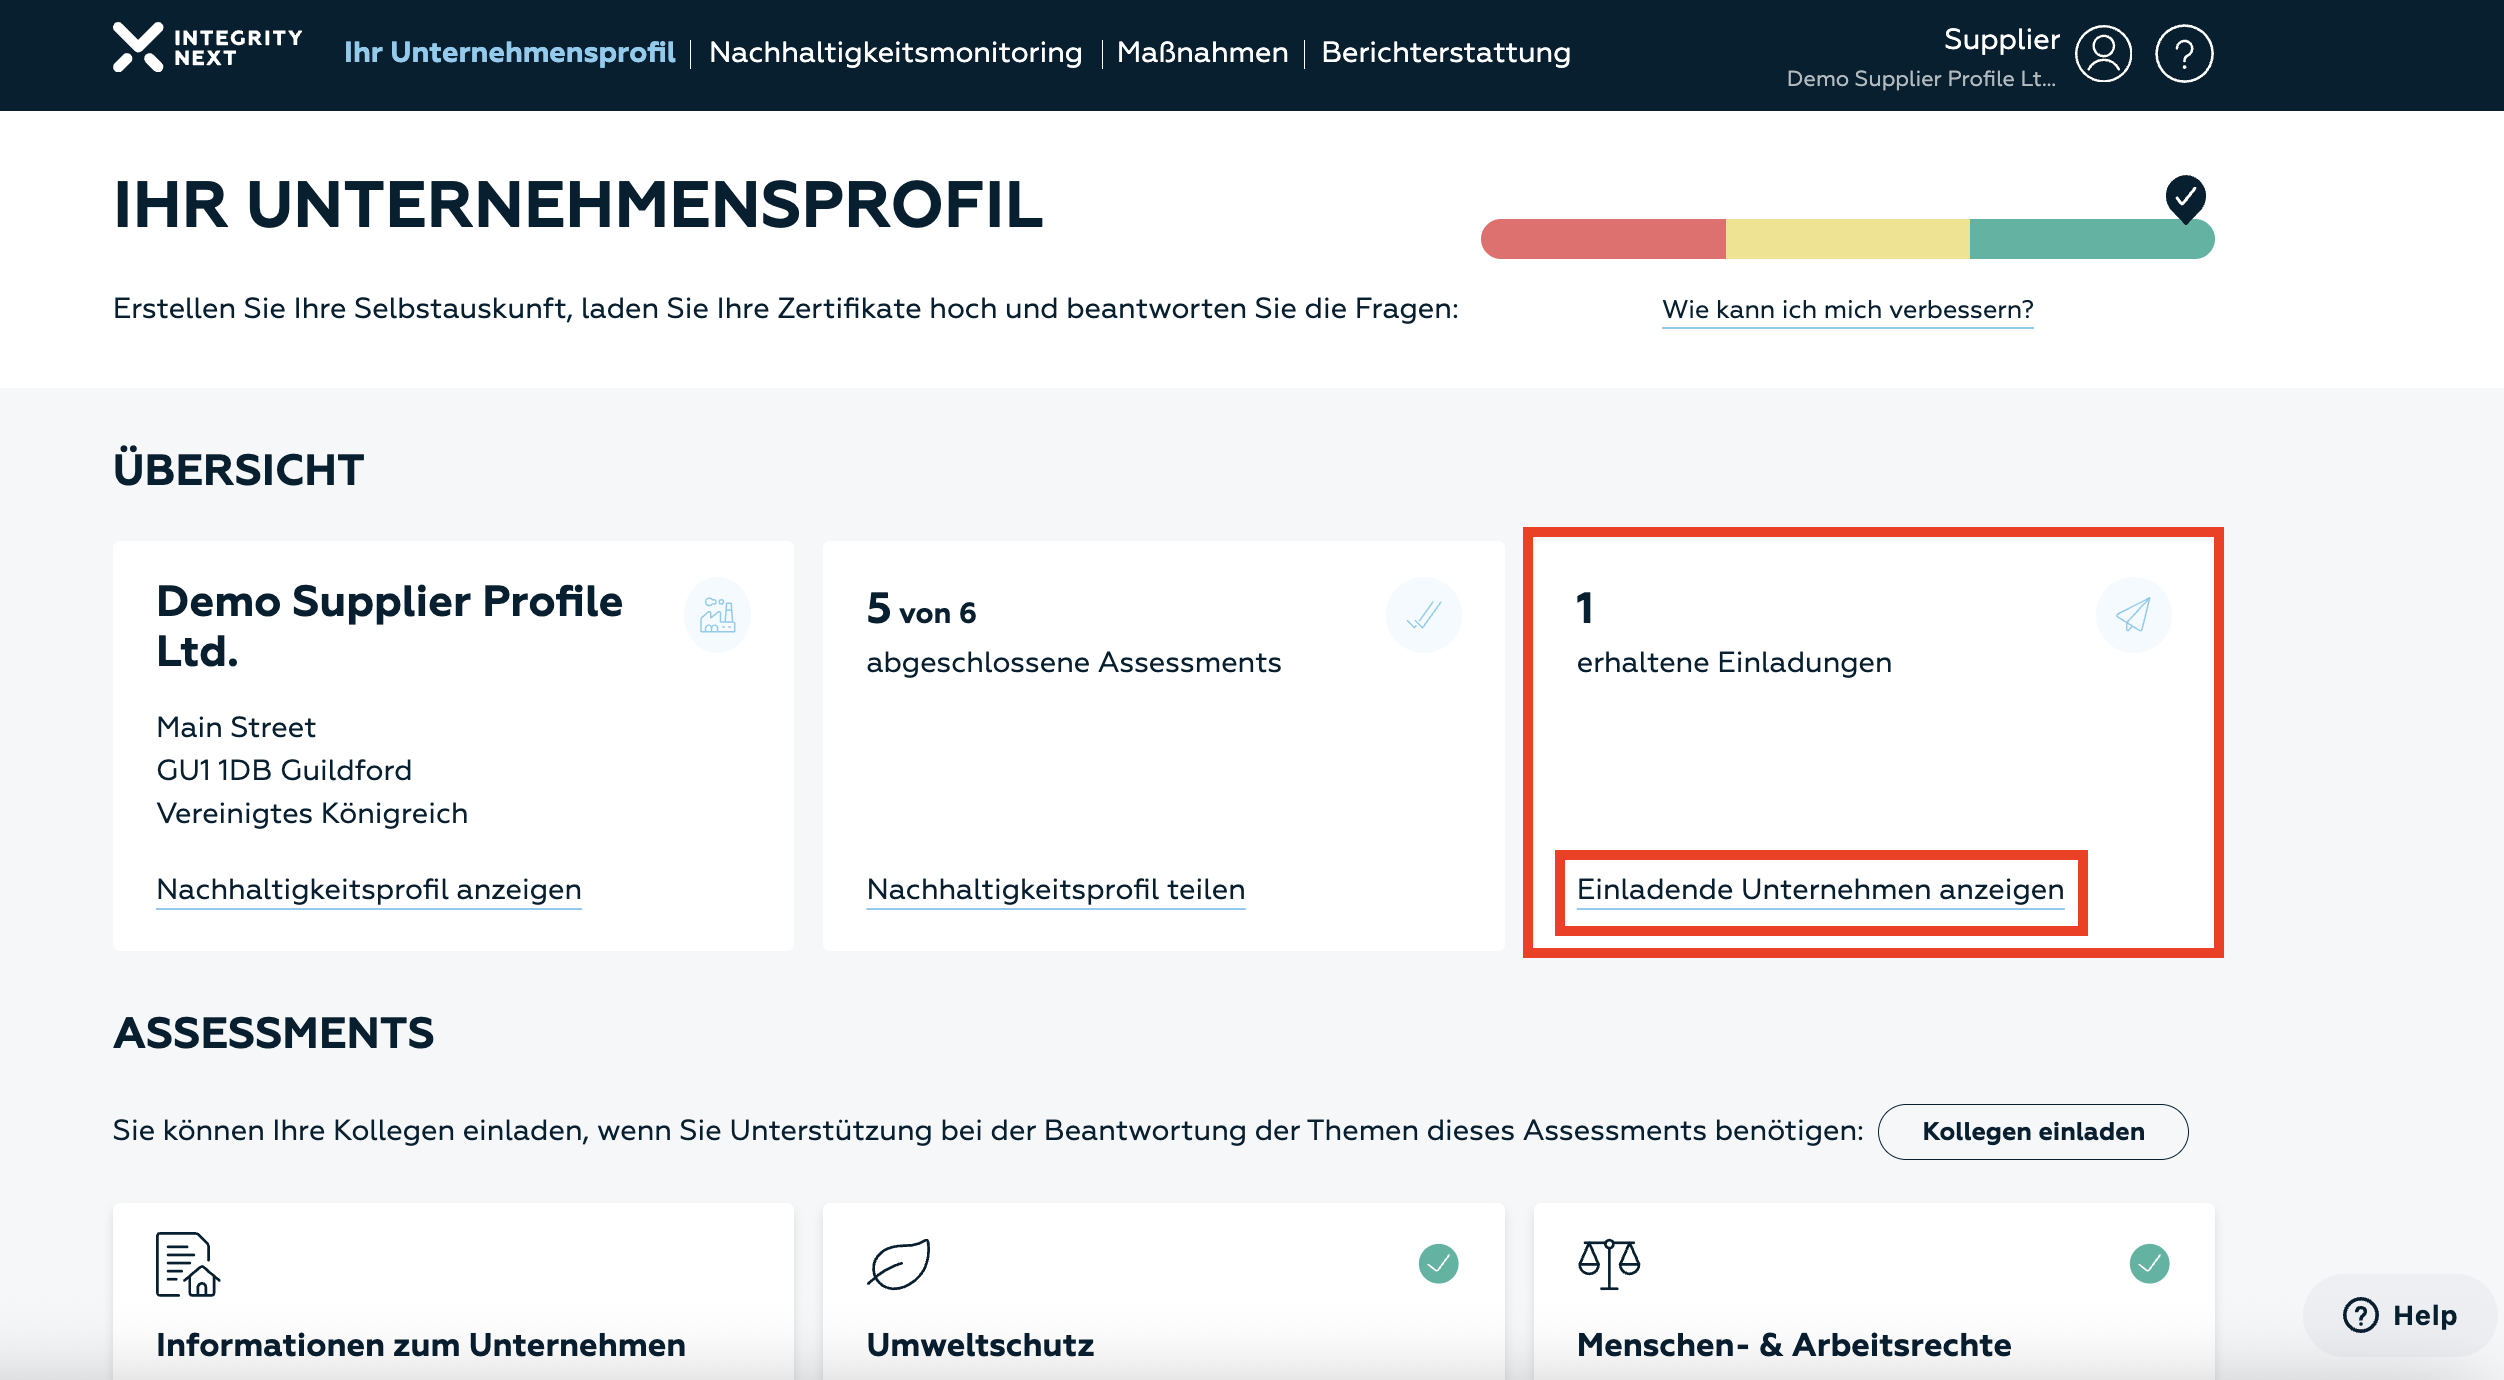The width and height of the screenshot is (2504, 1380).
Task: Click the green segment of progress bar
Action: pyautogui.click(x=2080, y=240)
